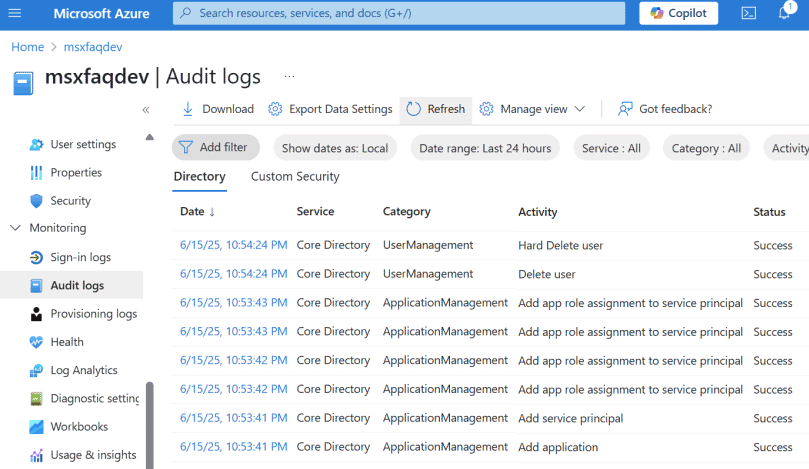Open Provisioning logs in sidebar
The width and height of the screenshot is (809, 469).
pyautogui.click(x=93, y=314)
